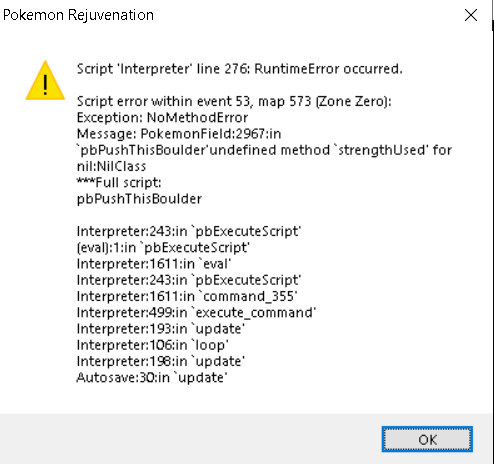
Task: Click the 'Message: PokemonField:2967:in' line
Action: pyautogui.click(x=179, y=134)
